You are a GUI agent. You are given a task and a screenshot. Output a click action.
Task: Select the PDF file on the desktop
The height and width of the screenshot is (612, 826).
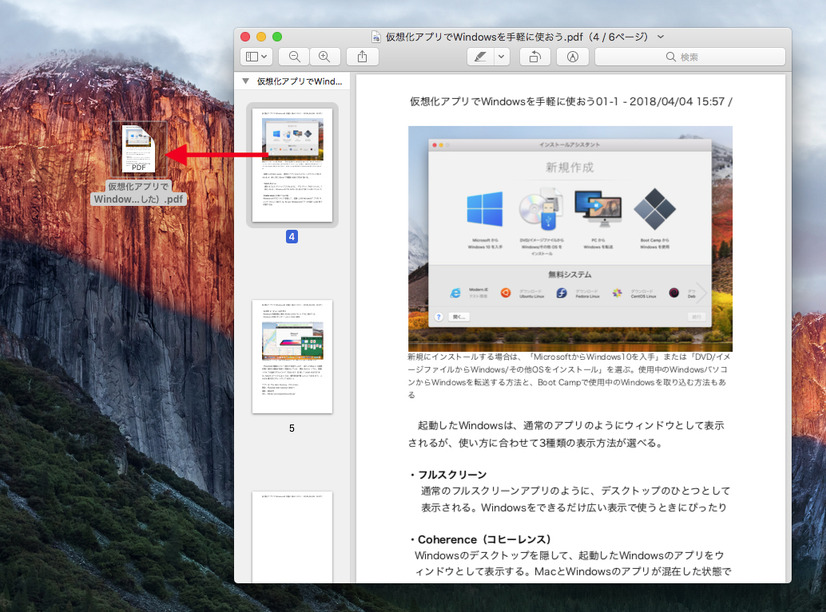point(139,150)
